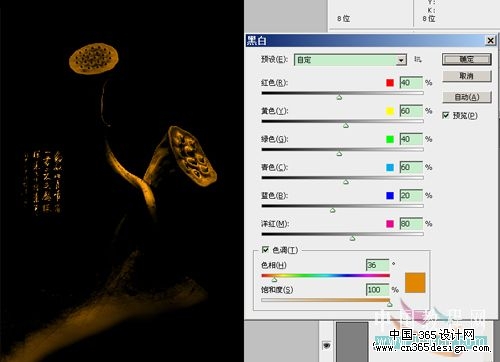Open the 预设 preset dropdown
Screen dimensions: 500x362
pos(350,60)
